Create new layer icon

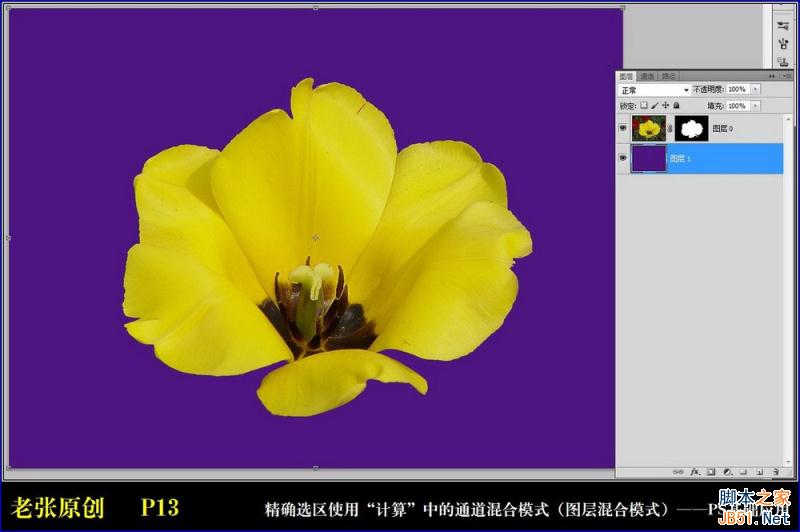pos(759,472)
